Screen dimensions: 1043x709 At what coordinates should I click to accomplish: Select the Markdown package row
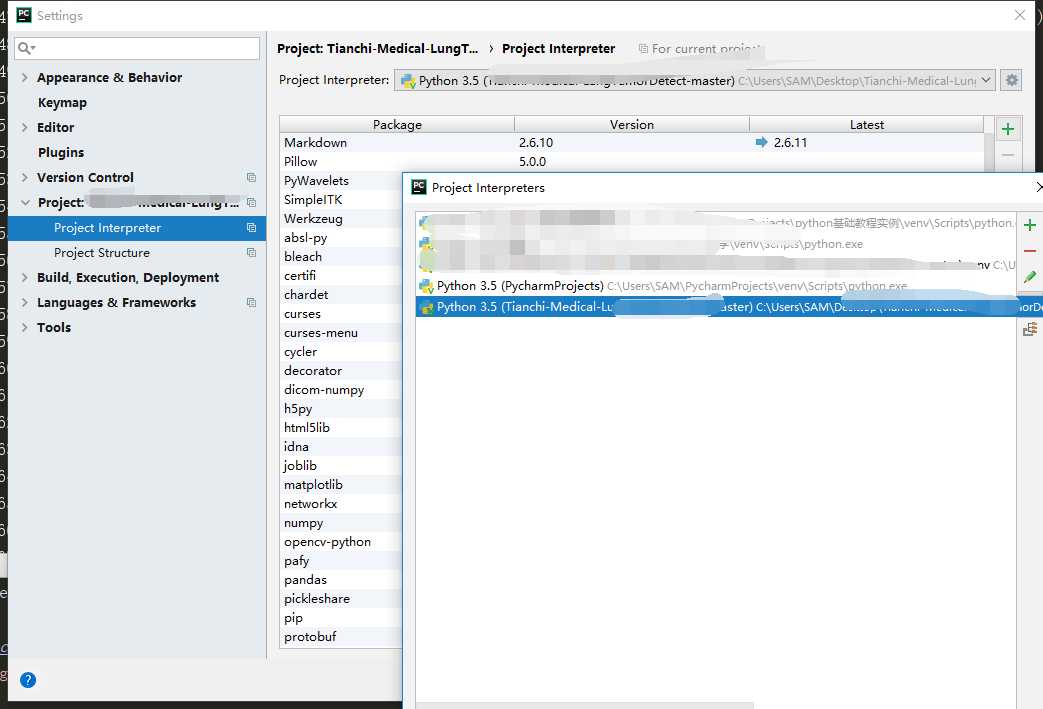632,142
